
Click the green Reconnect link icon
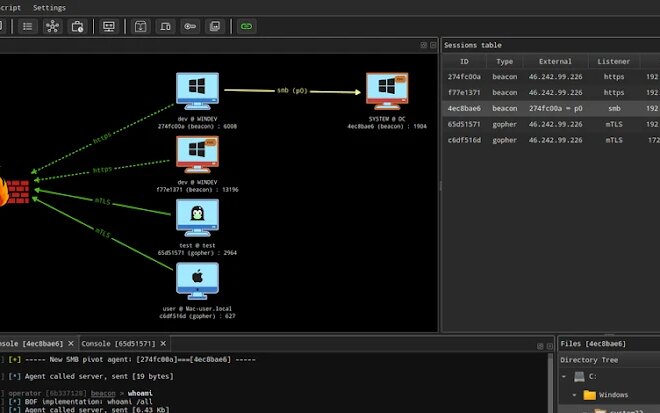(247, 27)
